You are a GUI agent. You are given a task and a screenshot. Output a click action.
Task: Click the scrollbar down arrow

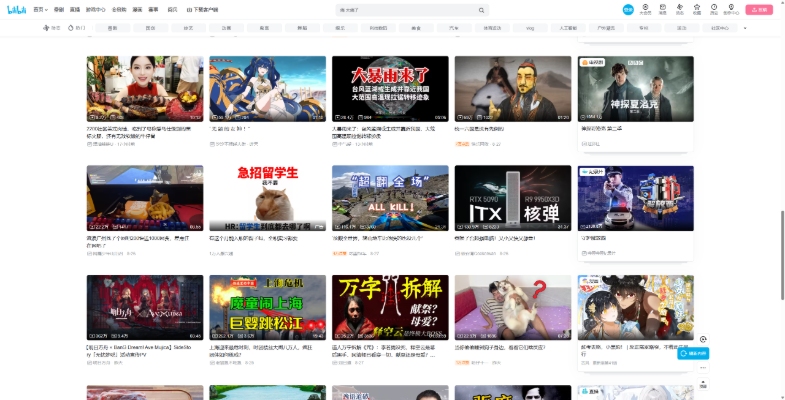pyautogui.click(x=782, y=397)
